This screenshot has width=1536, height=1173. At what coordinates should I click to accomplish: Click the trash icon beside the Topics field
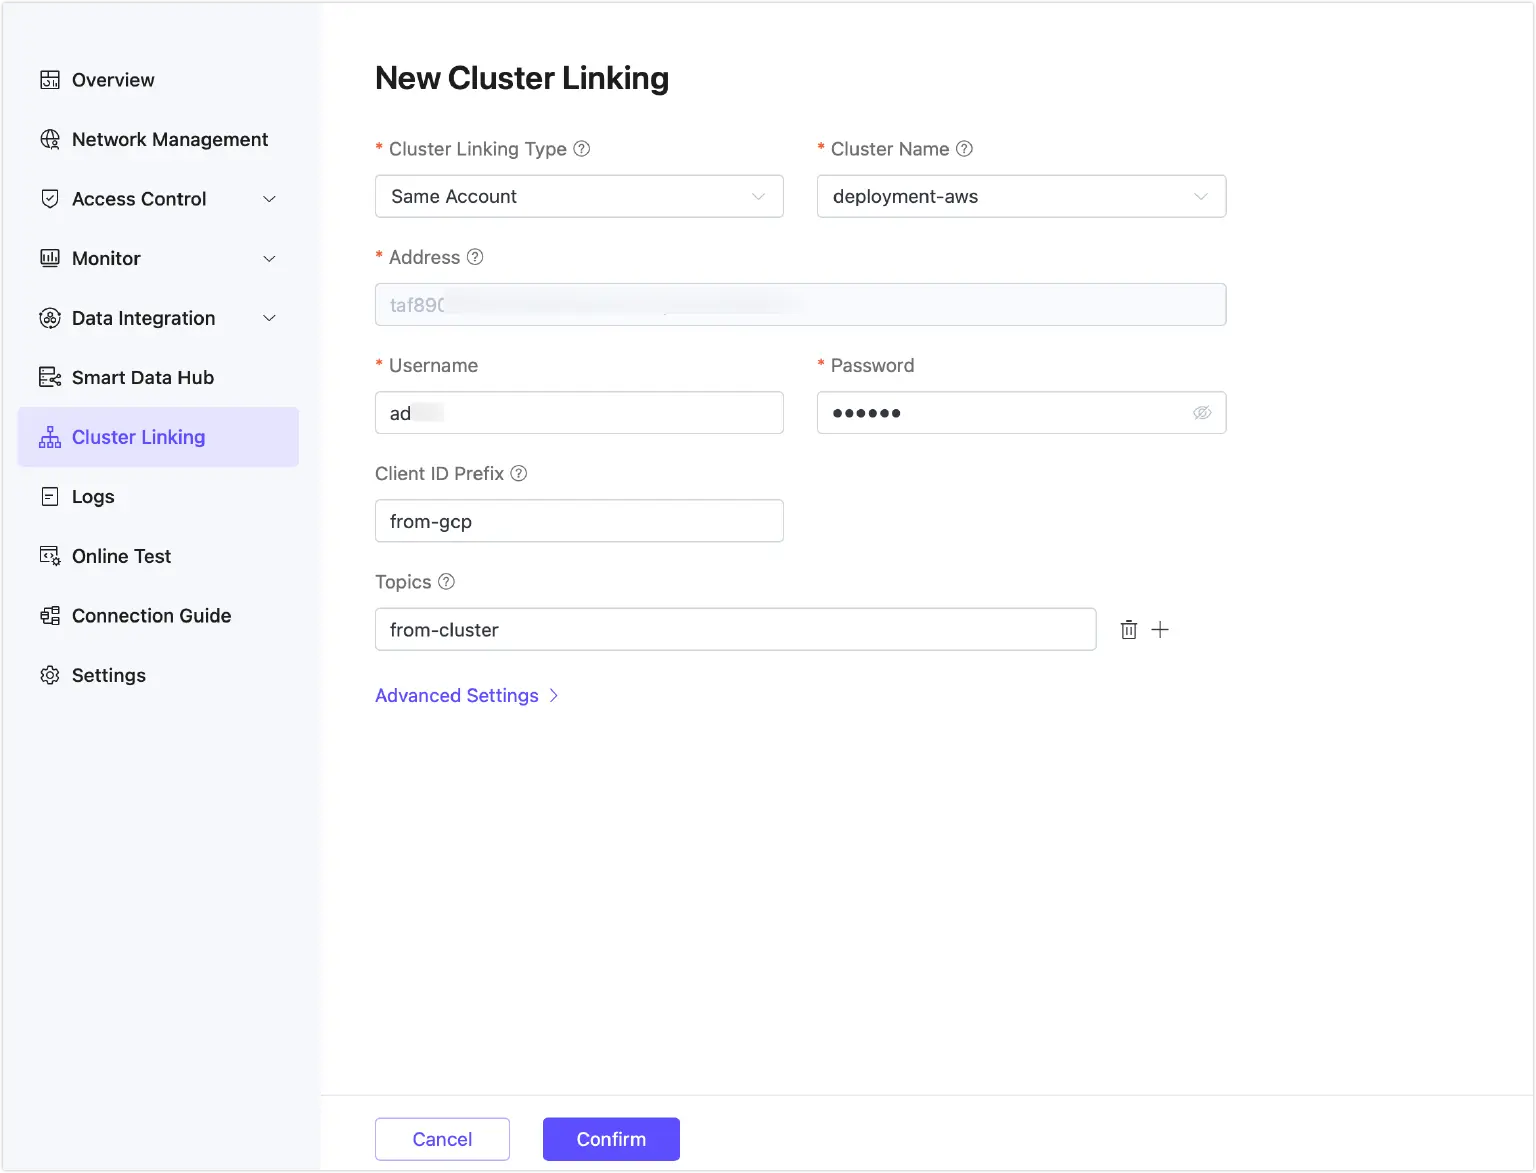[x=1128, y=630]
